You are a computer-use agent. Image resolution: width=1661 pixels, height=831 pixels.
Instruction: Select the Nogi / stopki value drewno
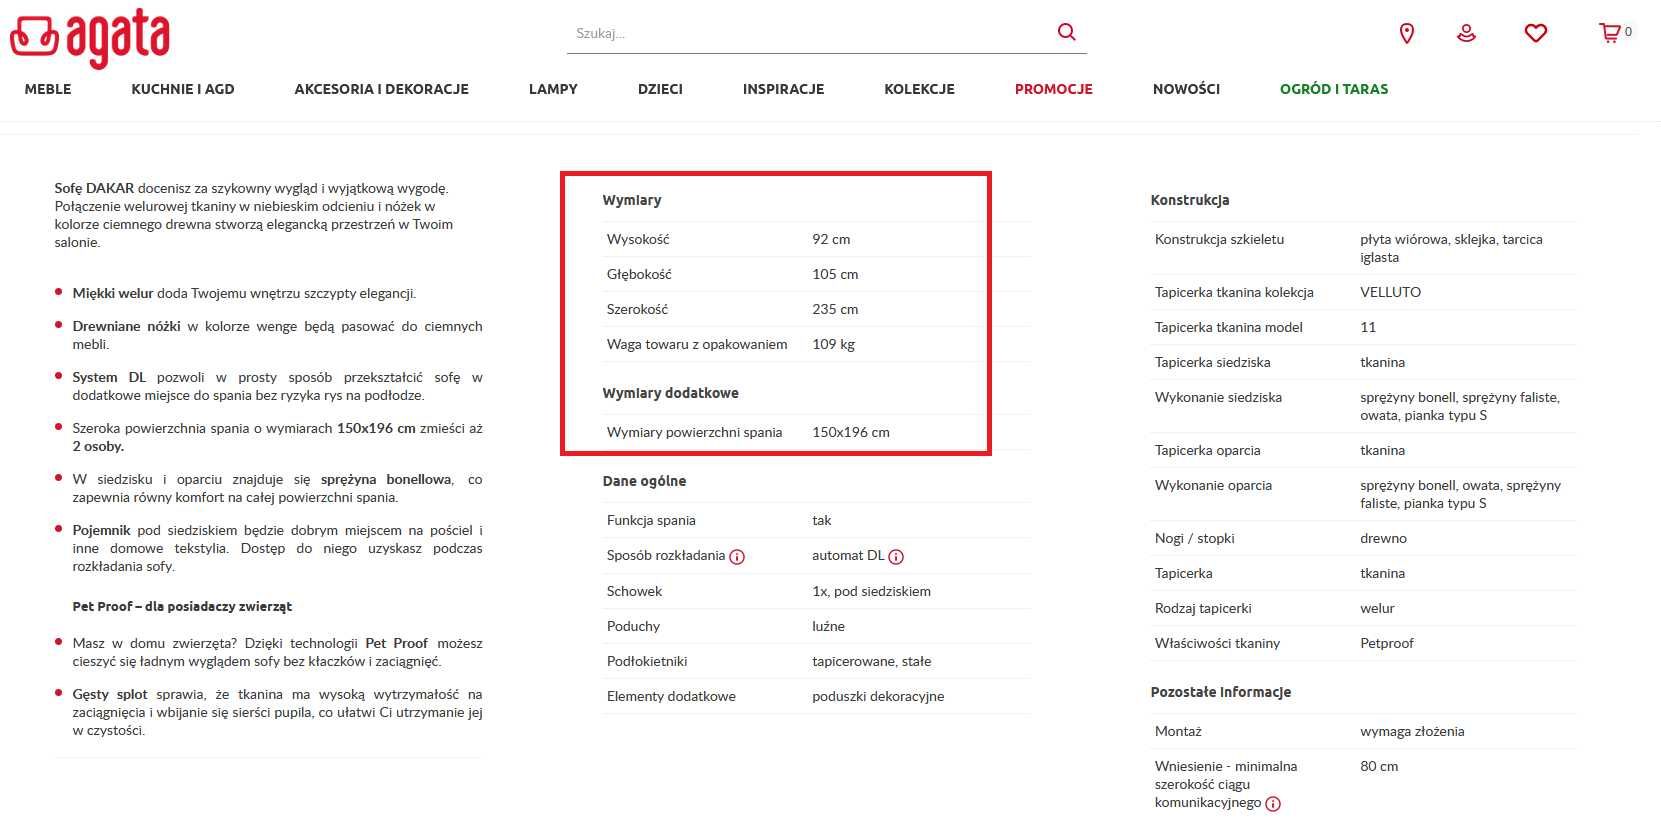(x=1383, y=538)
